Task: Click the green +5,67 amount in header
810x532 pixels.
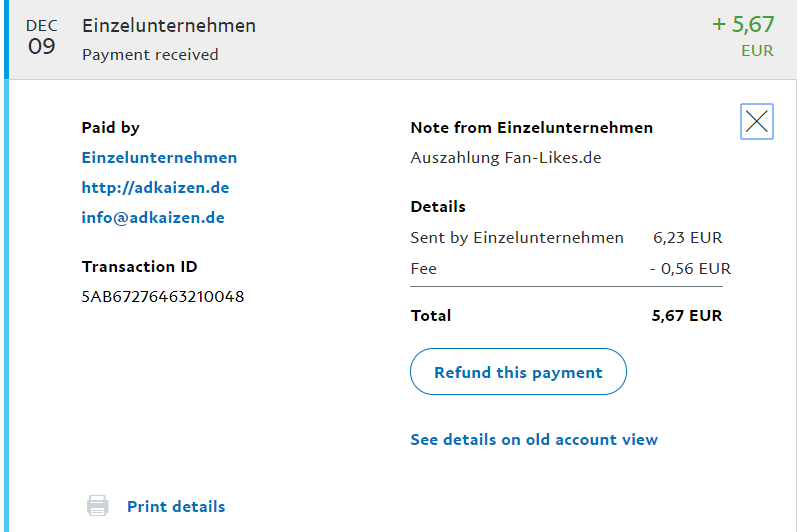Action: coord(743,25)
